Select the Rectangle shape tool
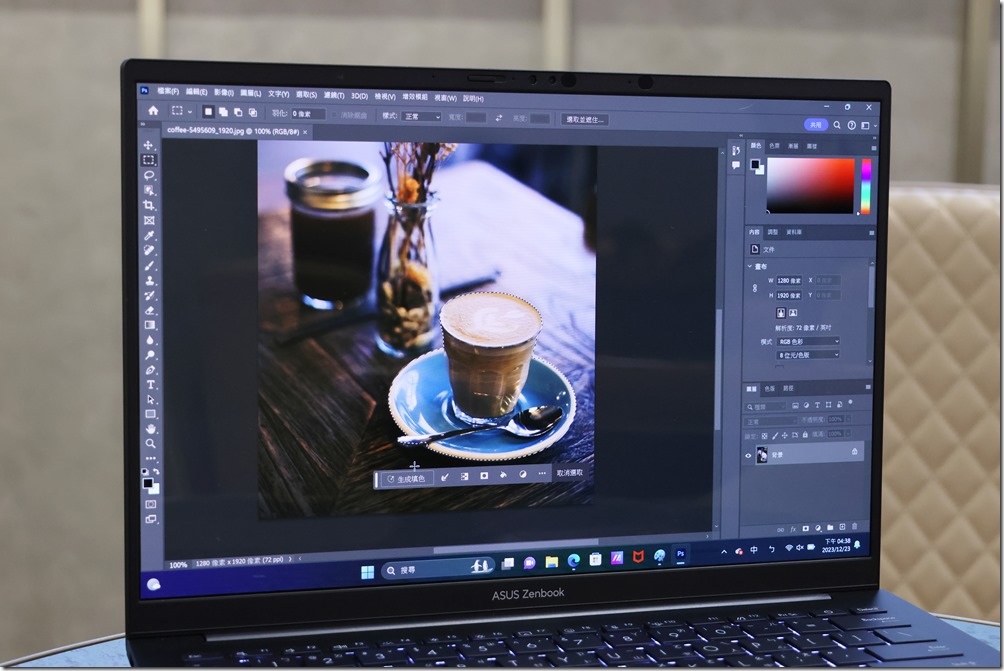This screenshot has height=671, width=1004. click(x=150, y=414)
